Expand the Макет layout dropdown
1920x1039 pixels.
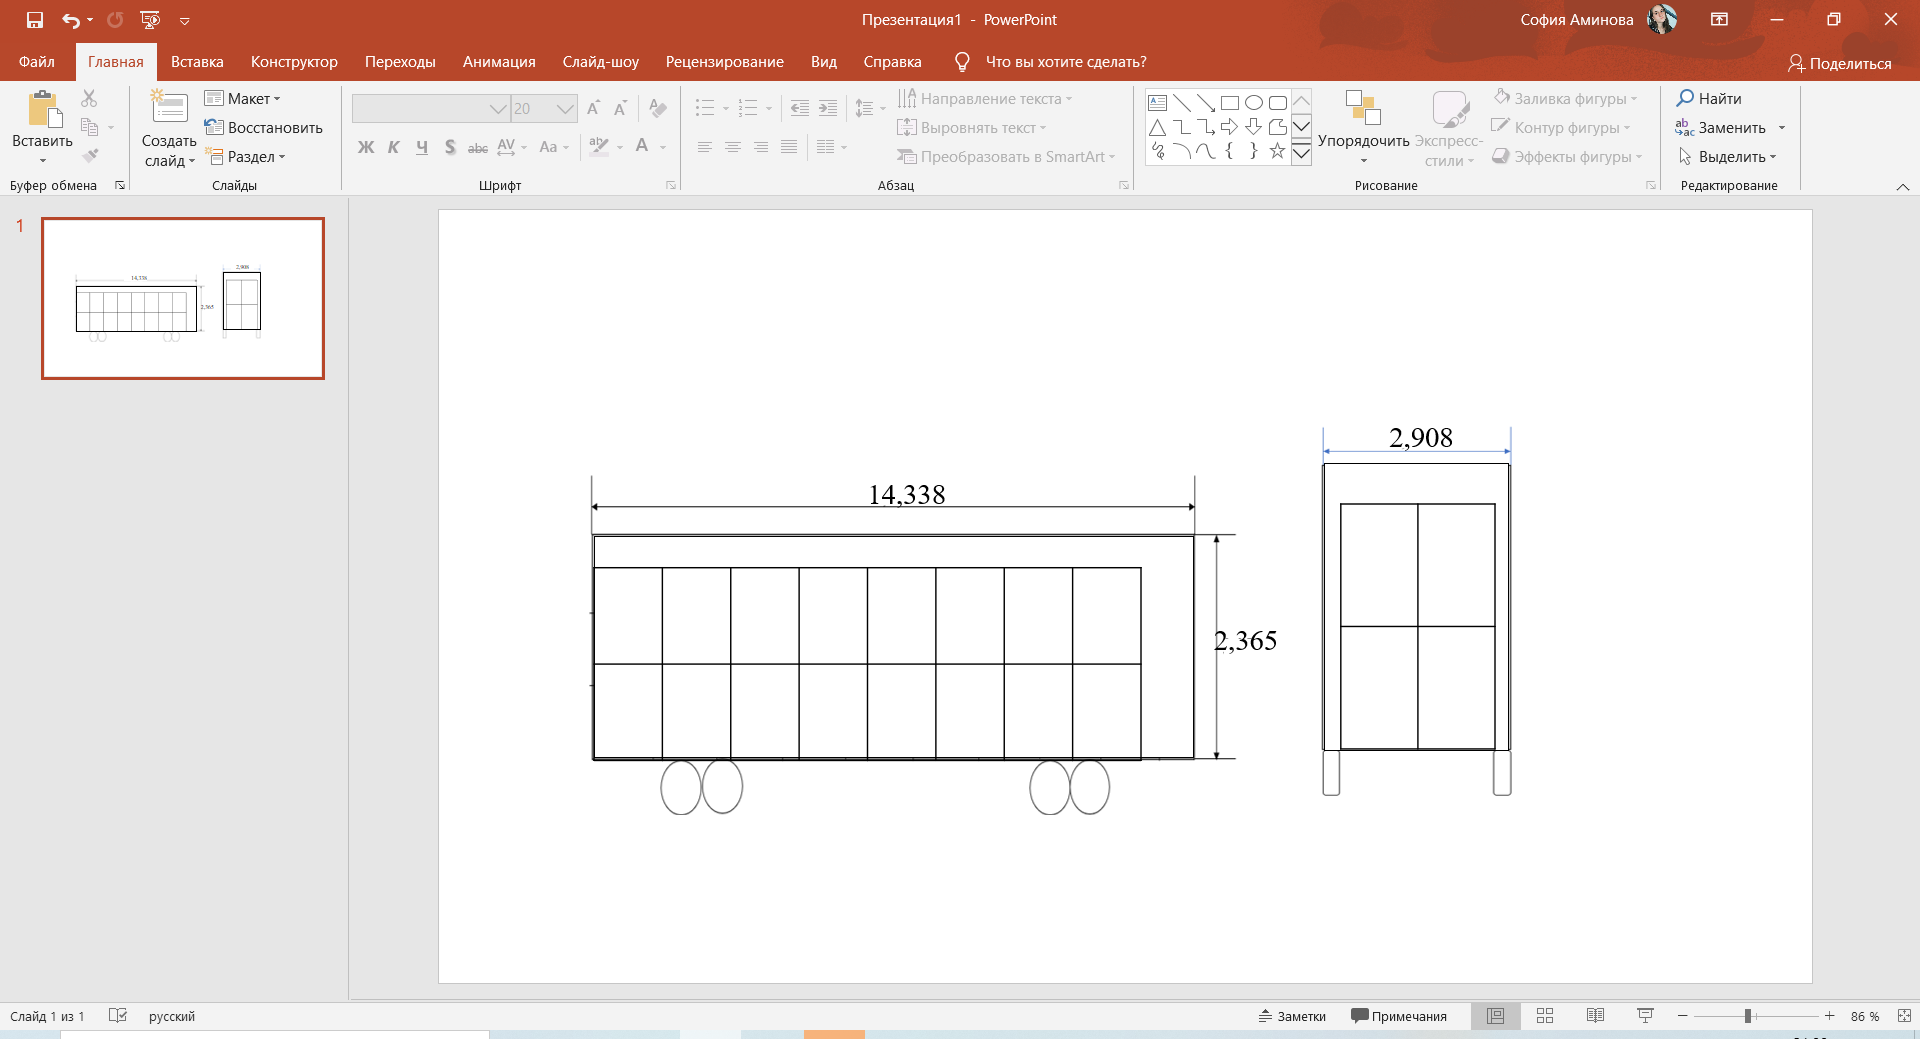243,98
